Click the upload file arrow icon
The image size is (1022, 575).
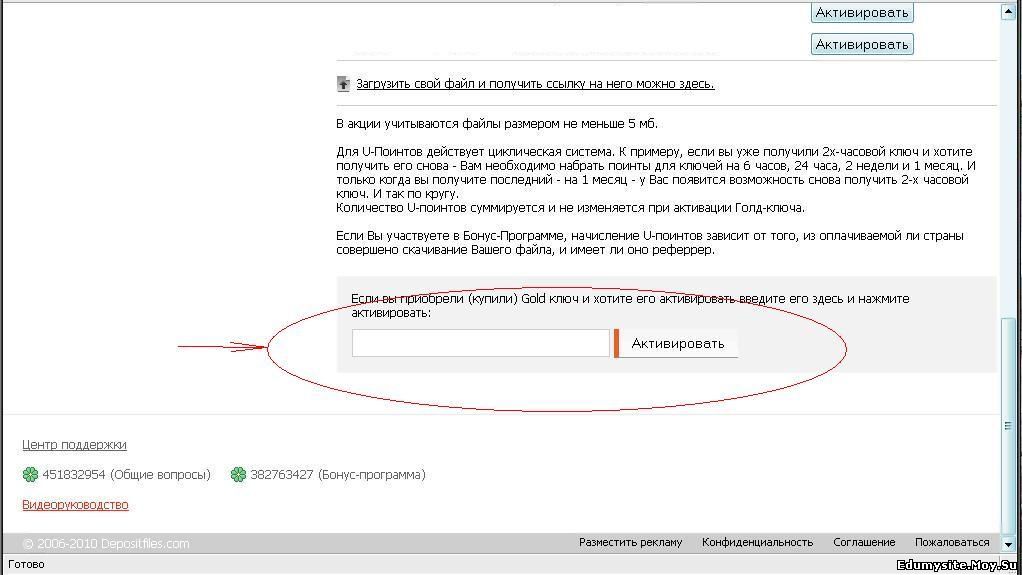click(343, 84)
